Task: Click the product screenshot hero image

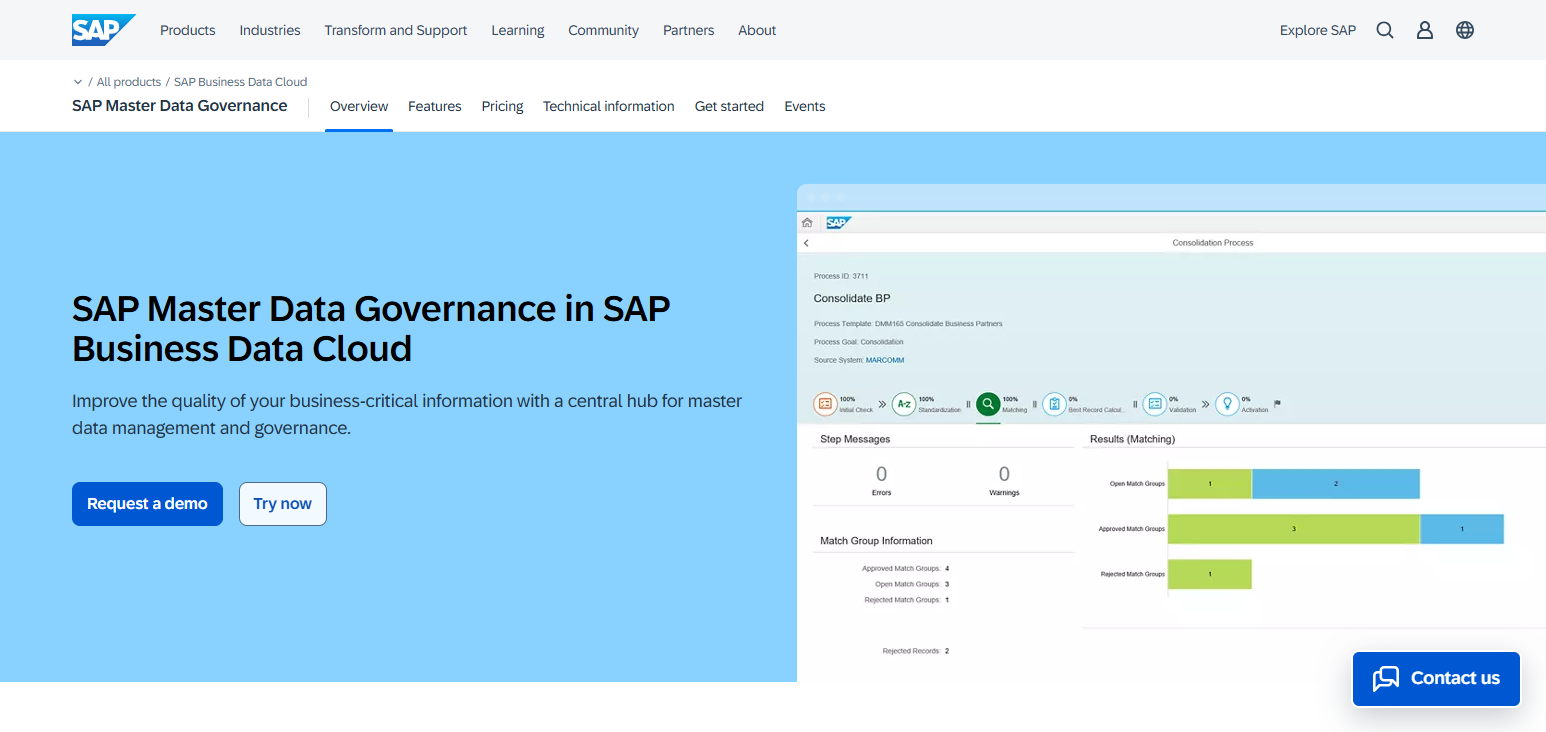Action: click(x=1171, y=433)
